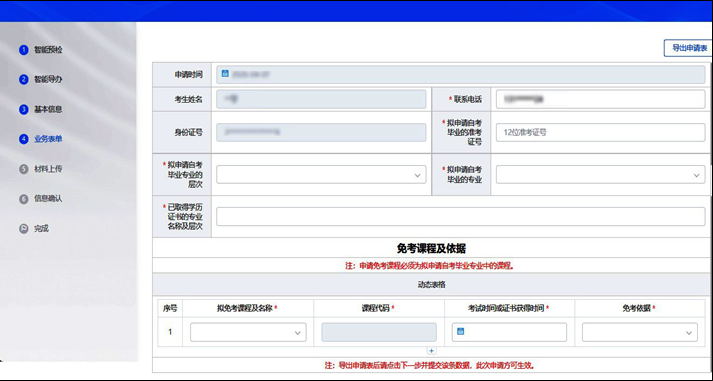
Task: Click the 考生姓名 field
Action: pos(321,99)
